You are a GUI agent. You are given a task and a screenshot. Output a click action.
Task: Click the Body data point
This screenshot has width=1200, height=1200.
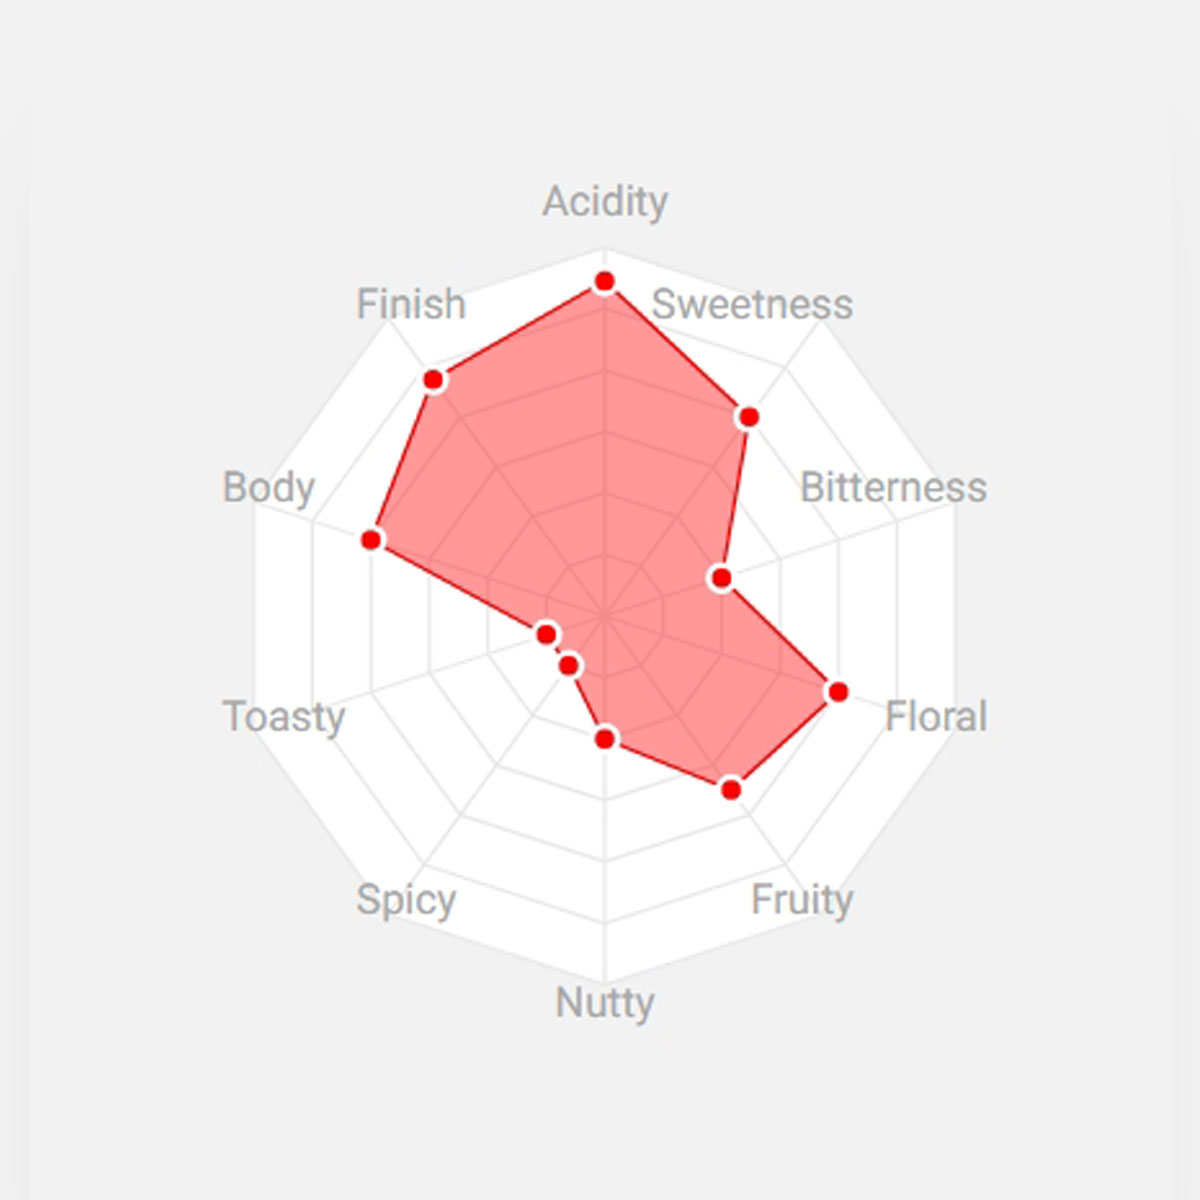pyautogui.click(x=371, y=540)
